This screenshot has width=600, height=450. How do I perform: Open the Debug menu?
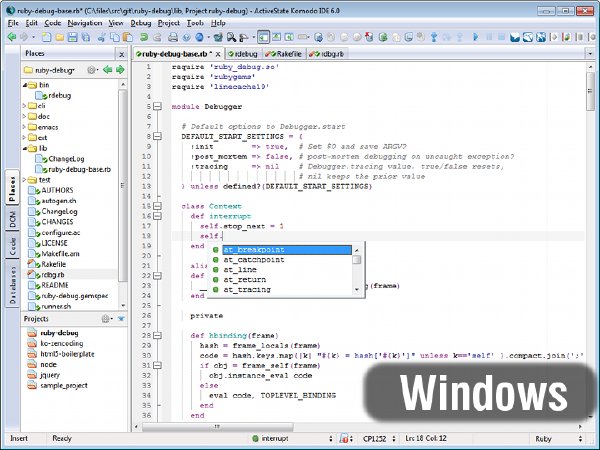[141, 23]
